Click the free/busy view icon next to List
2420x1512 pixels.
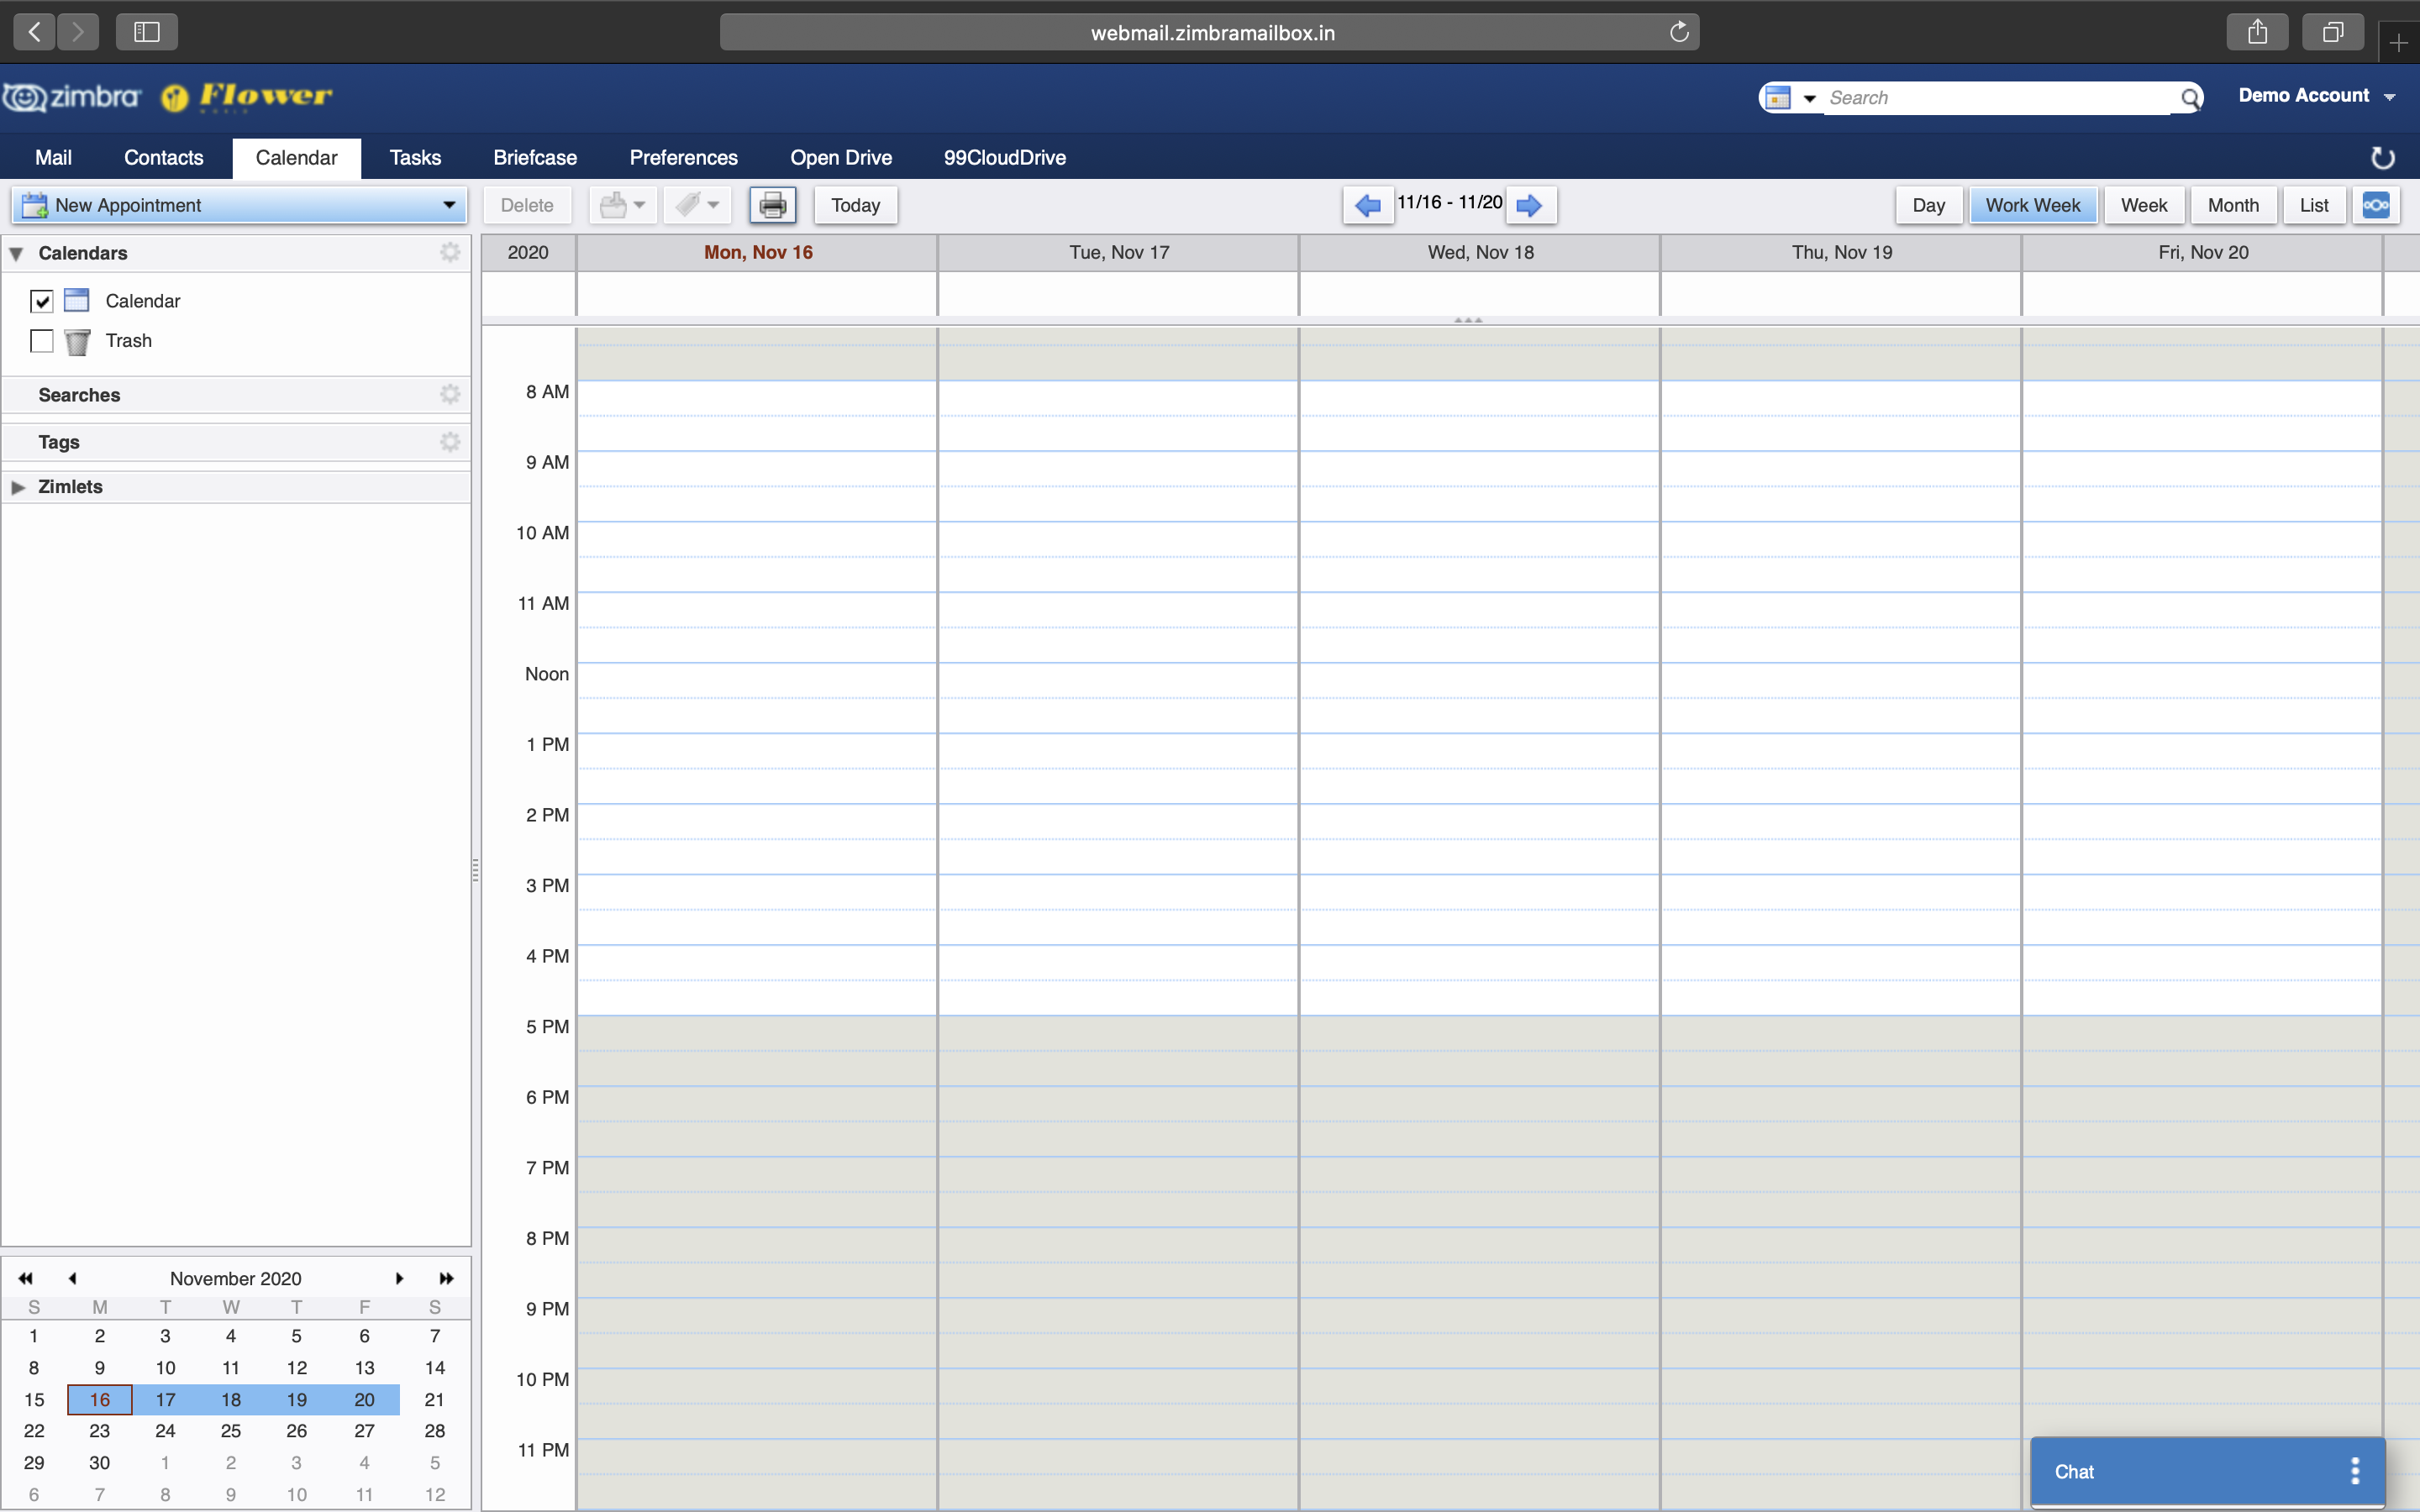click(2375, 205)
